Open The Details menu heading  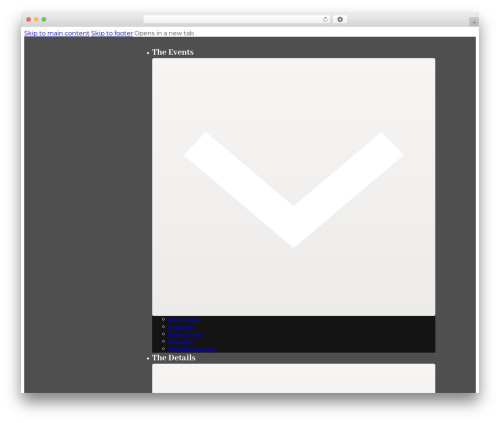coord(174,358)
